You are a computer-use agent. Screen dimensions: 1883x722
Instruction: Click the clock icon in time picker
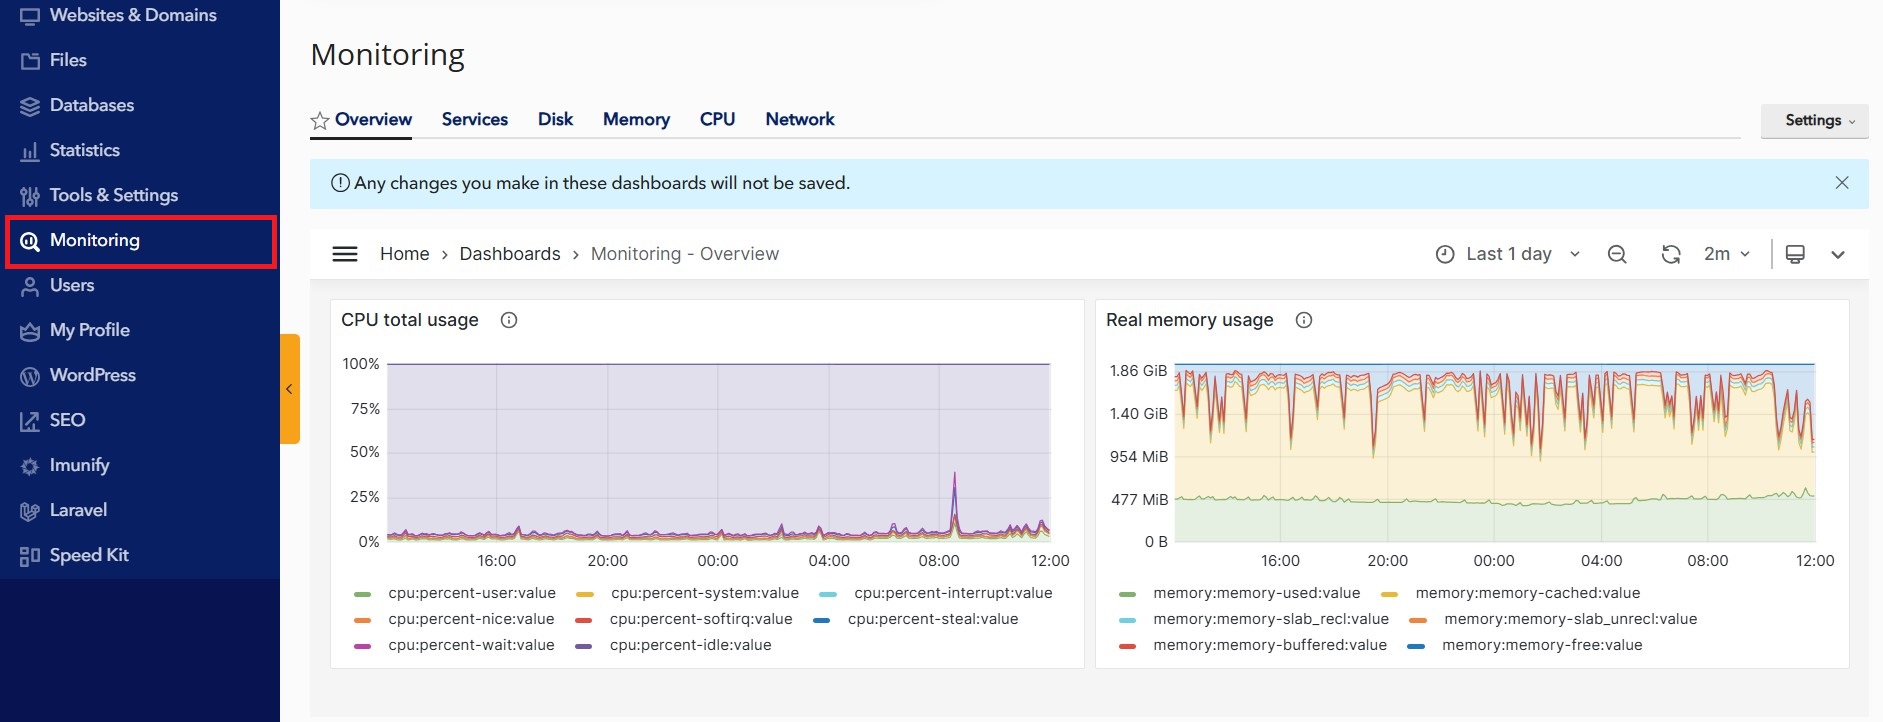coord(1445,254)
